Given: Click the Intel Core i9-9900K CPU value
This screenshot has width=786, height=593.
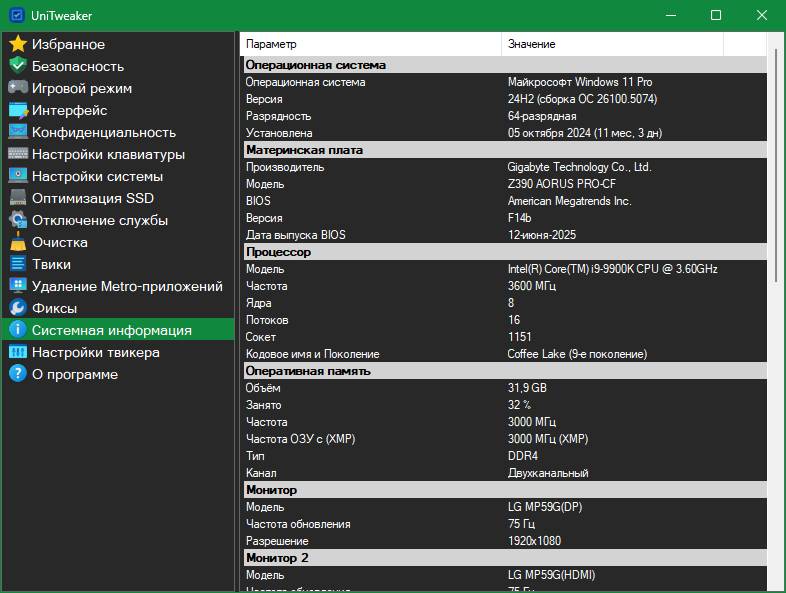Looking at the screenshot, I should click(613, 269).
